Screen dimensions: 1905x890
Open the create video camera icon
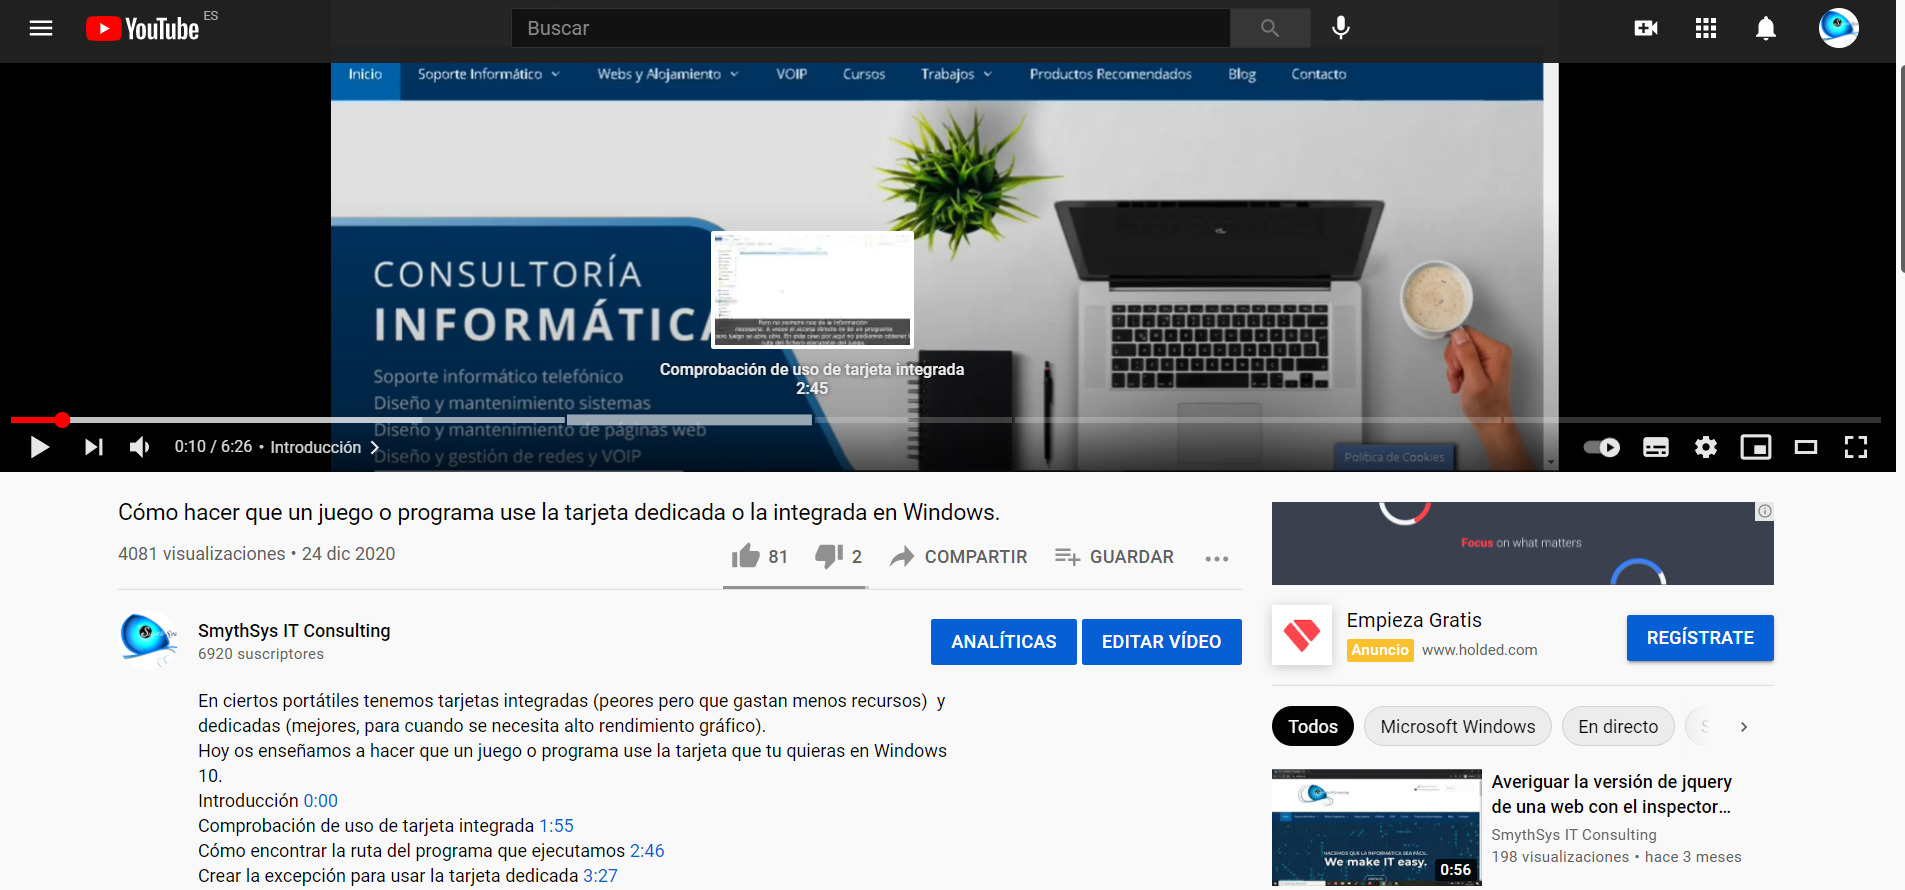[1645, 28]
